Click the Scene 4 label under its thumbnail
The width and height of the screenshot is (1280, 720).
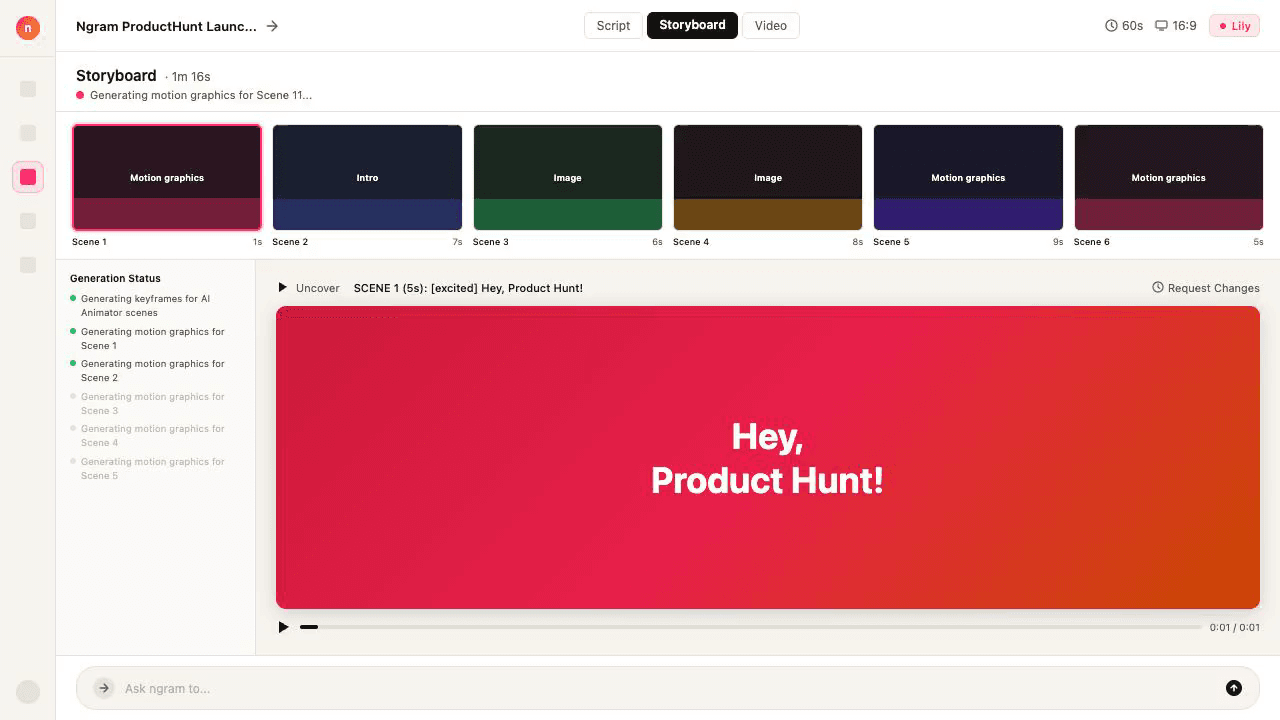[691, 242]
